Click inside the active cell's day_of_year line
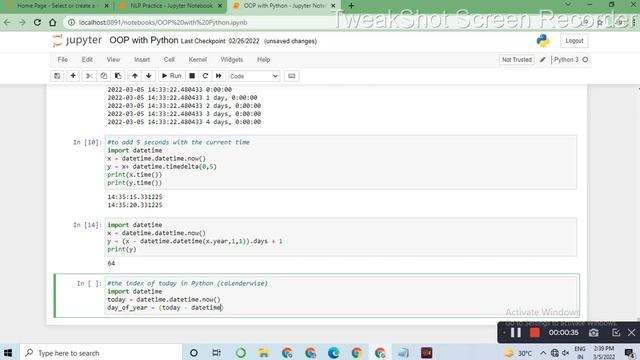Viewport: 640px width, 360px height. (165, 308)
